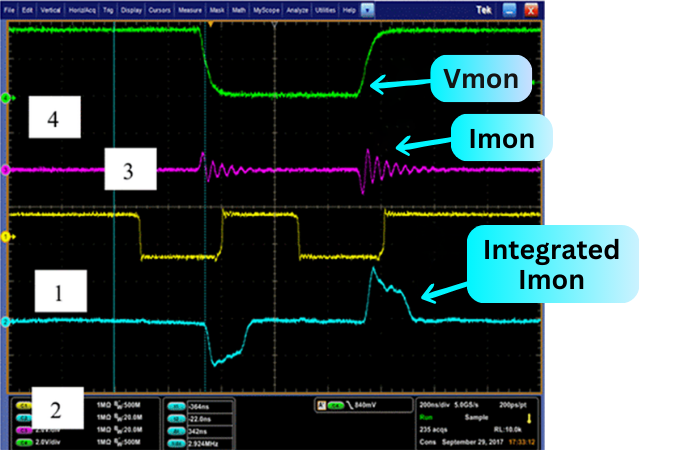Open the Cursors menu

pos(159,7)
